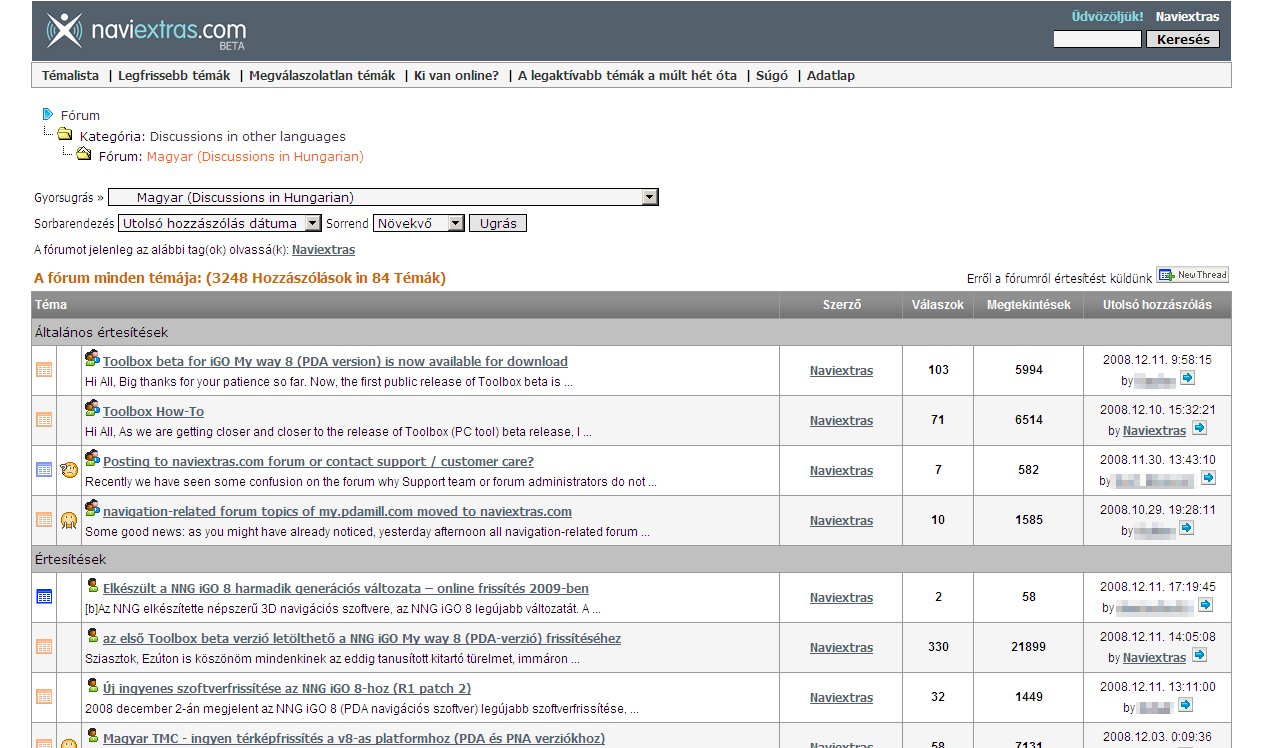Open A legaktívabb témák a múlt hét óta

tap(627, 75)
